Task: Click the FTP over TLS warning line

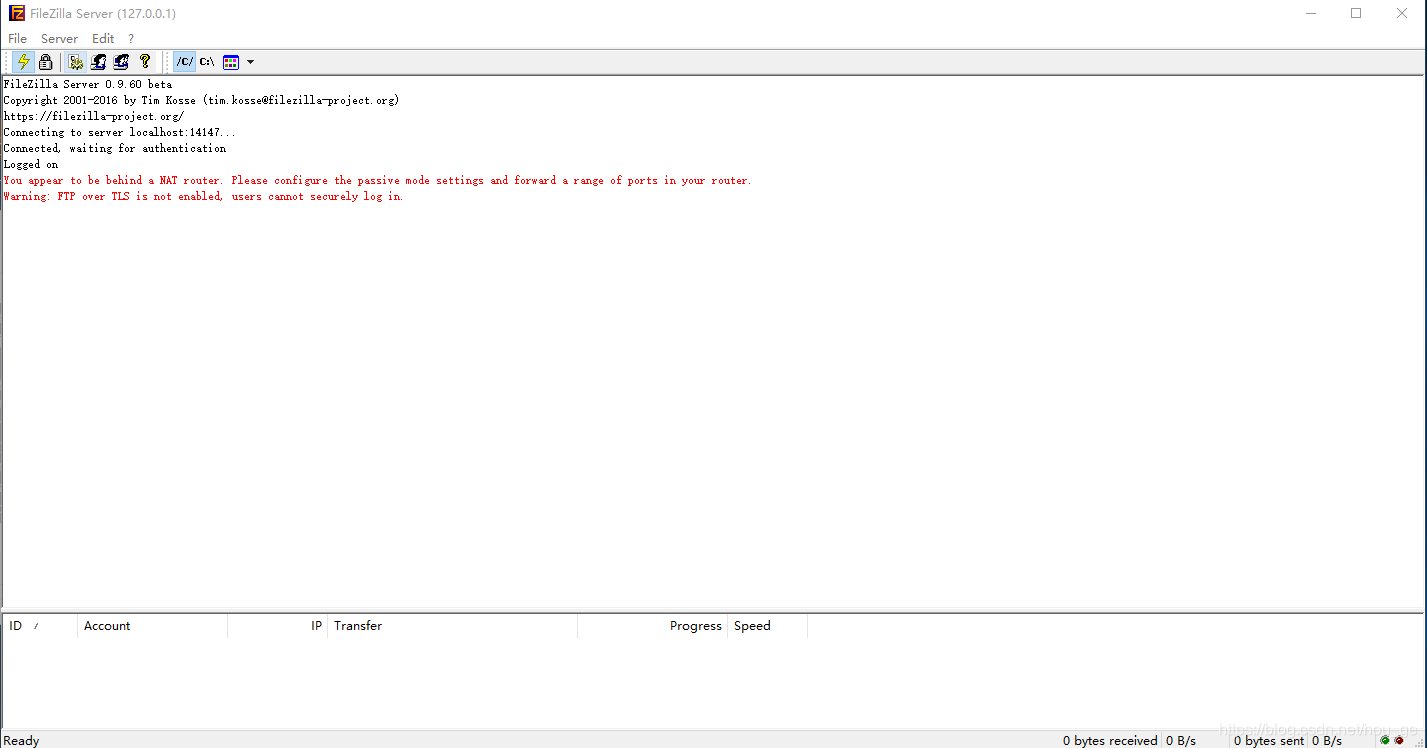Action: 203,196
